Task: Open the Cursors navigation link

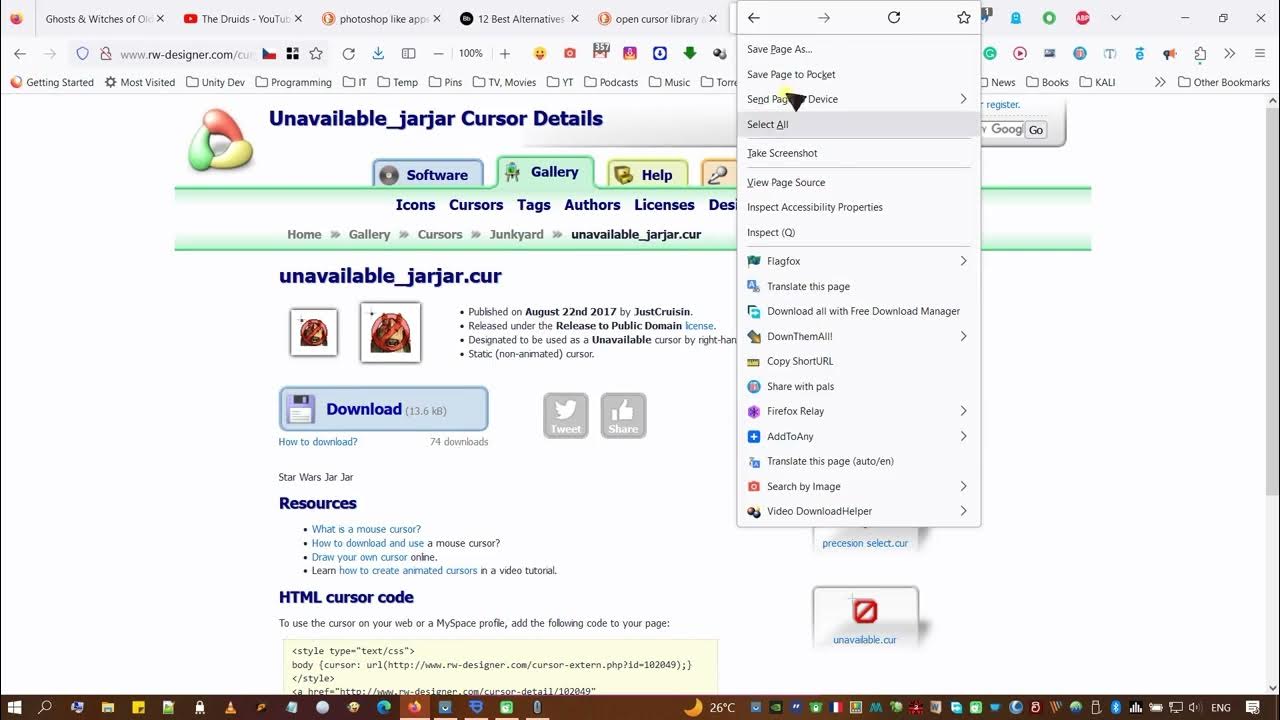Action: click(476, 204)
